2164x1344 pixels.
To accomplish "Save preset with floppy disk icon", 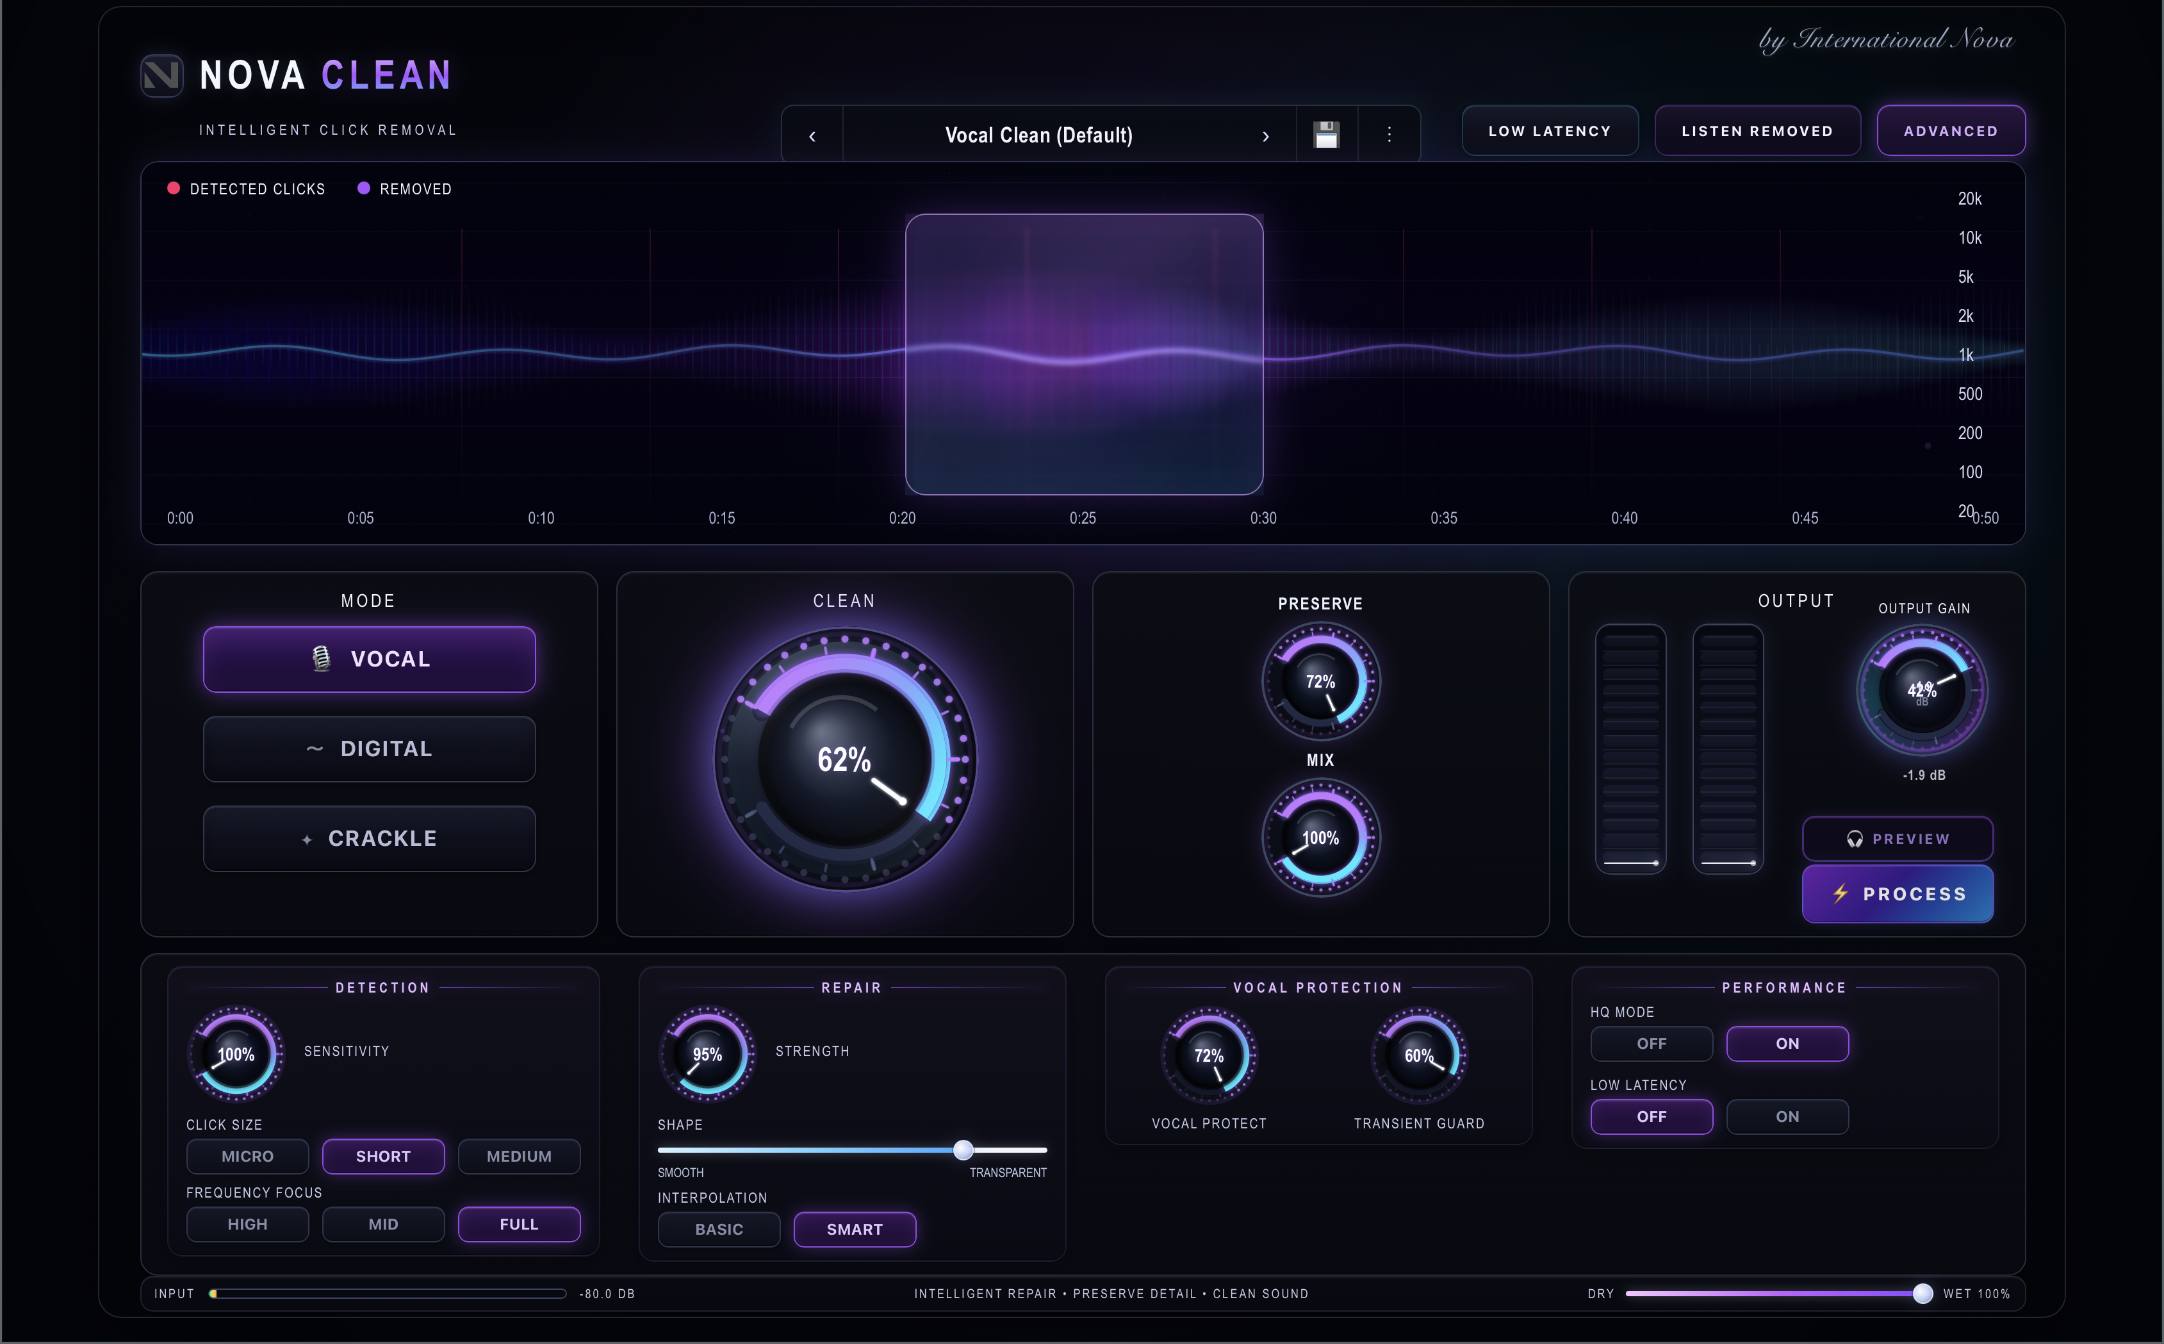I will [x=1327, y=134].
